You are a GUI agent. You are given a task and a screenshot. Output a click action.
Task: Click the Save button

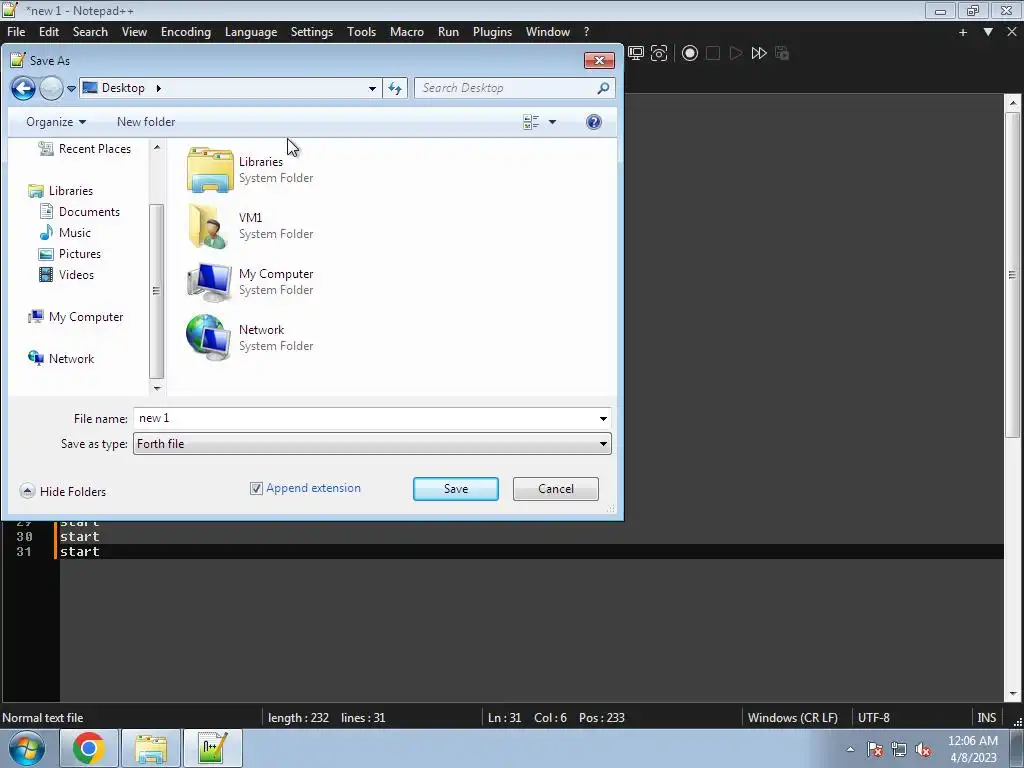tap(456, 489)
